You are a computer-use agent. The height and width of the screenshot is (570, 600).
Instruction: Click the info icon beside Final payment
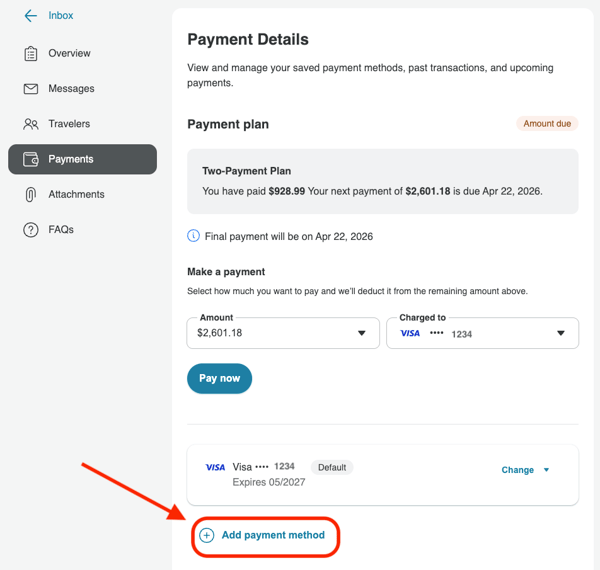(x=193, y=236)
